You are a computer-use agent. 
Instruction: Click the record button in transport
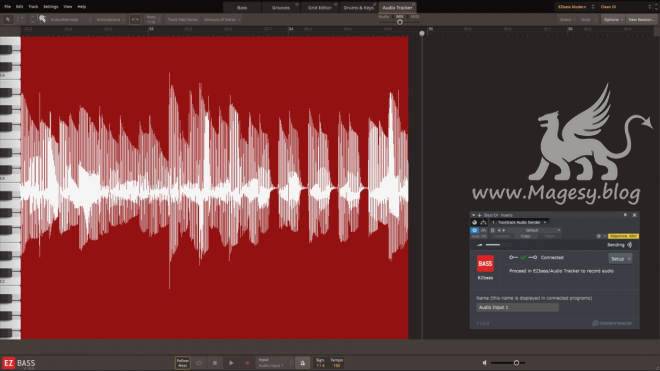pyautogui.click(x=248, y=363)
